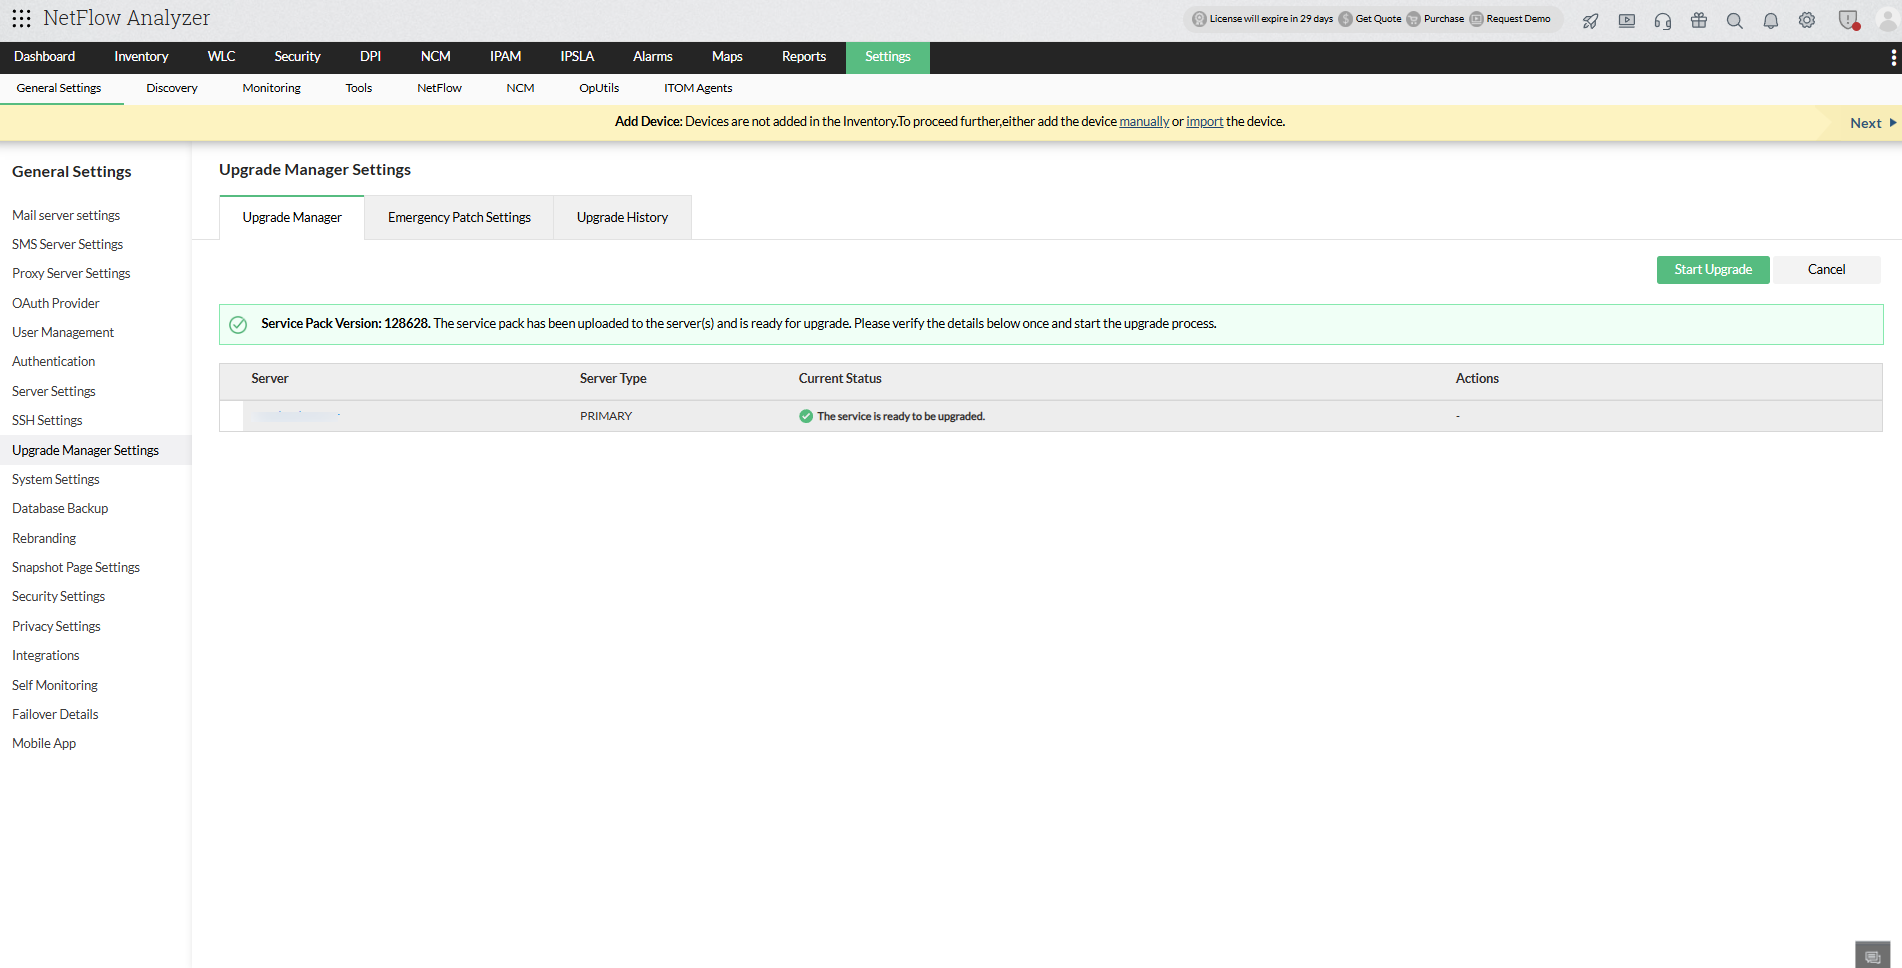This screenshot has width=1902, height=968.
Task: Open Authentication settings
Action: tap(54, 361)
